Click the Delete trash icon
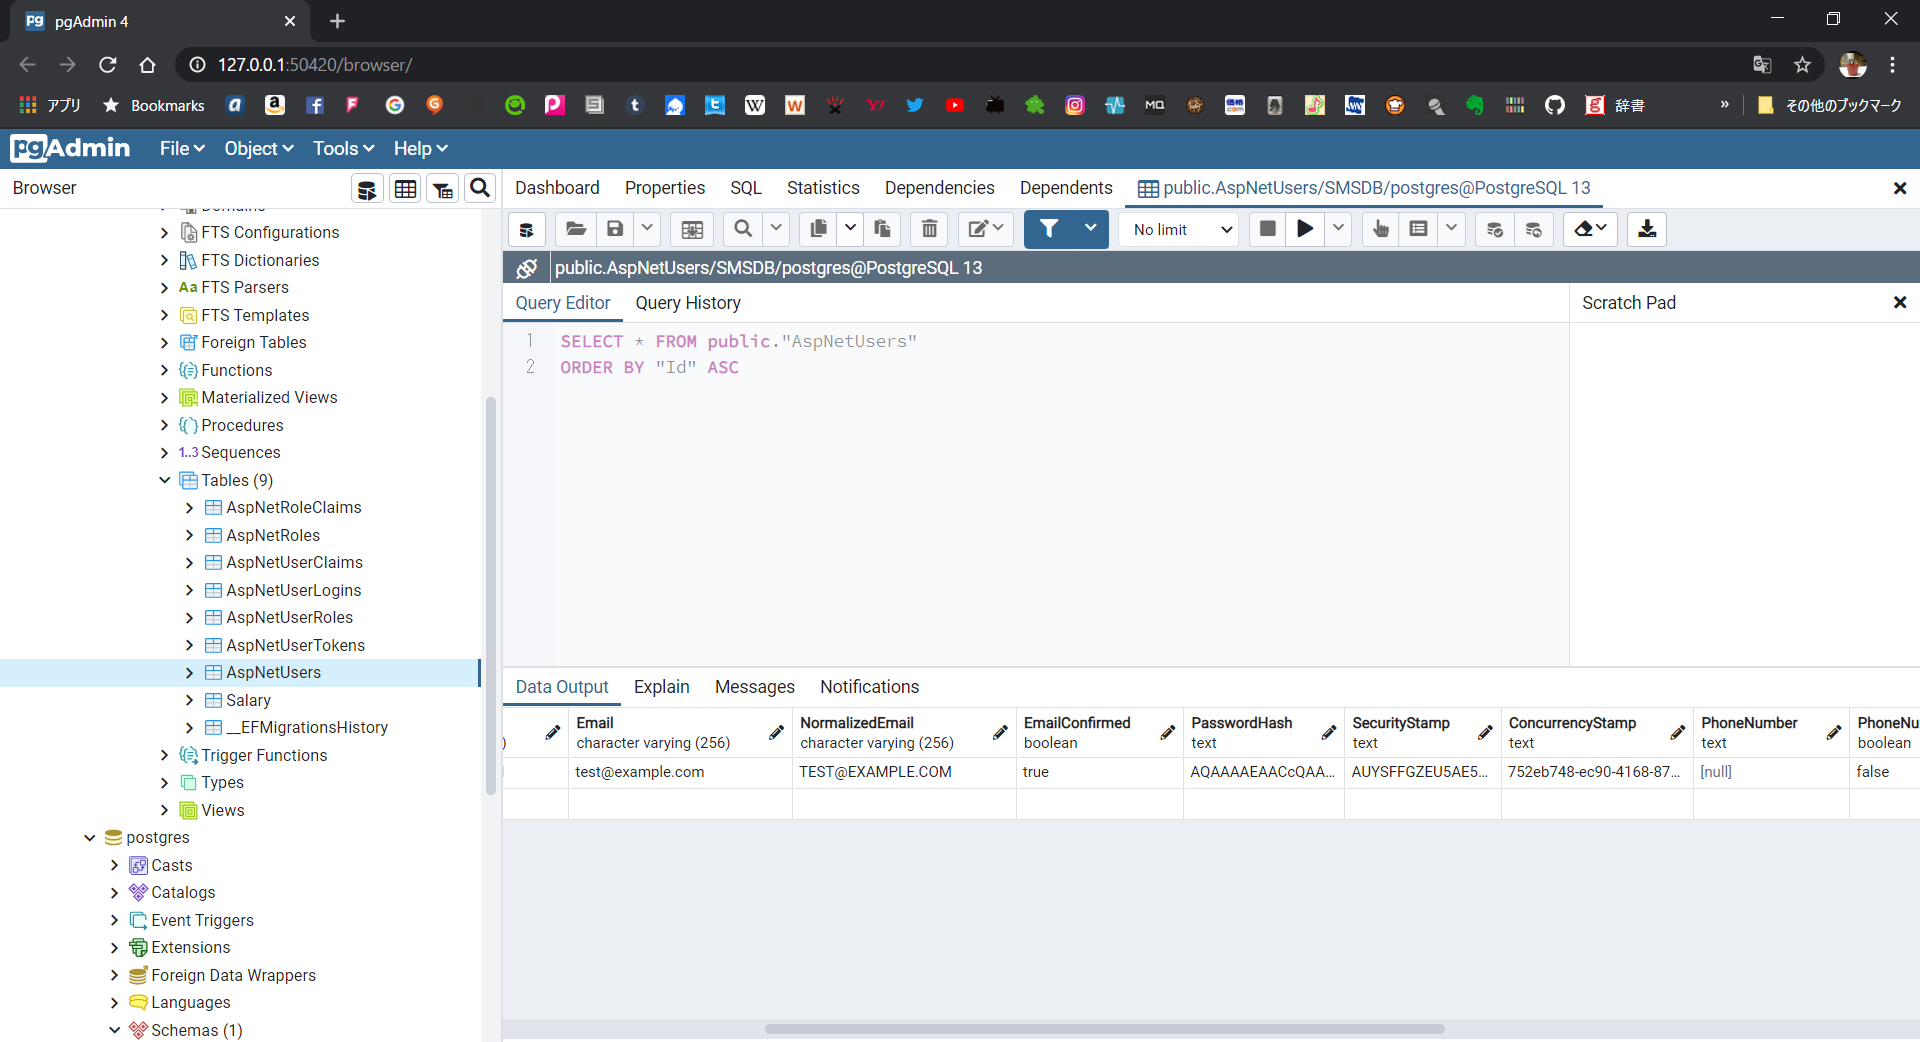 [929, 229]
